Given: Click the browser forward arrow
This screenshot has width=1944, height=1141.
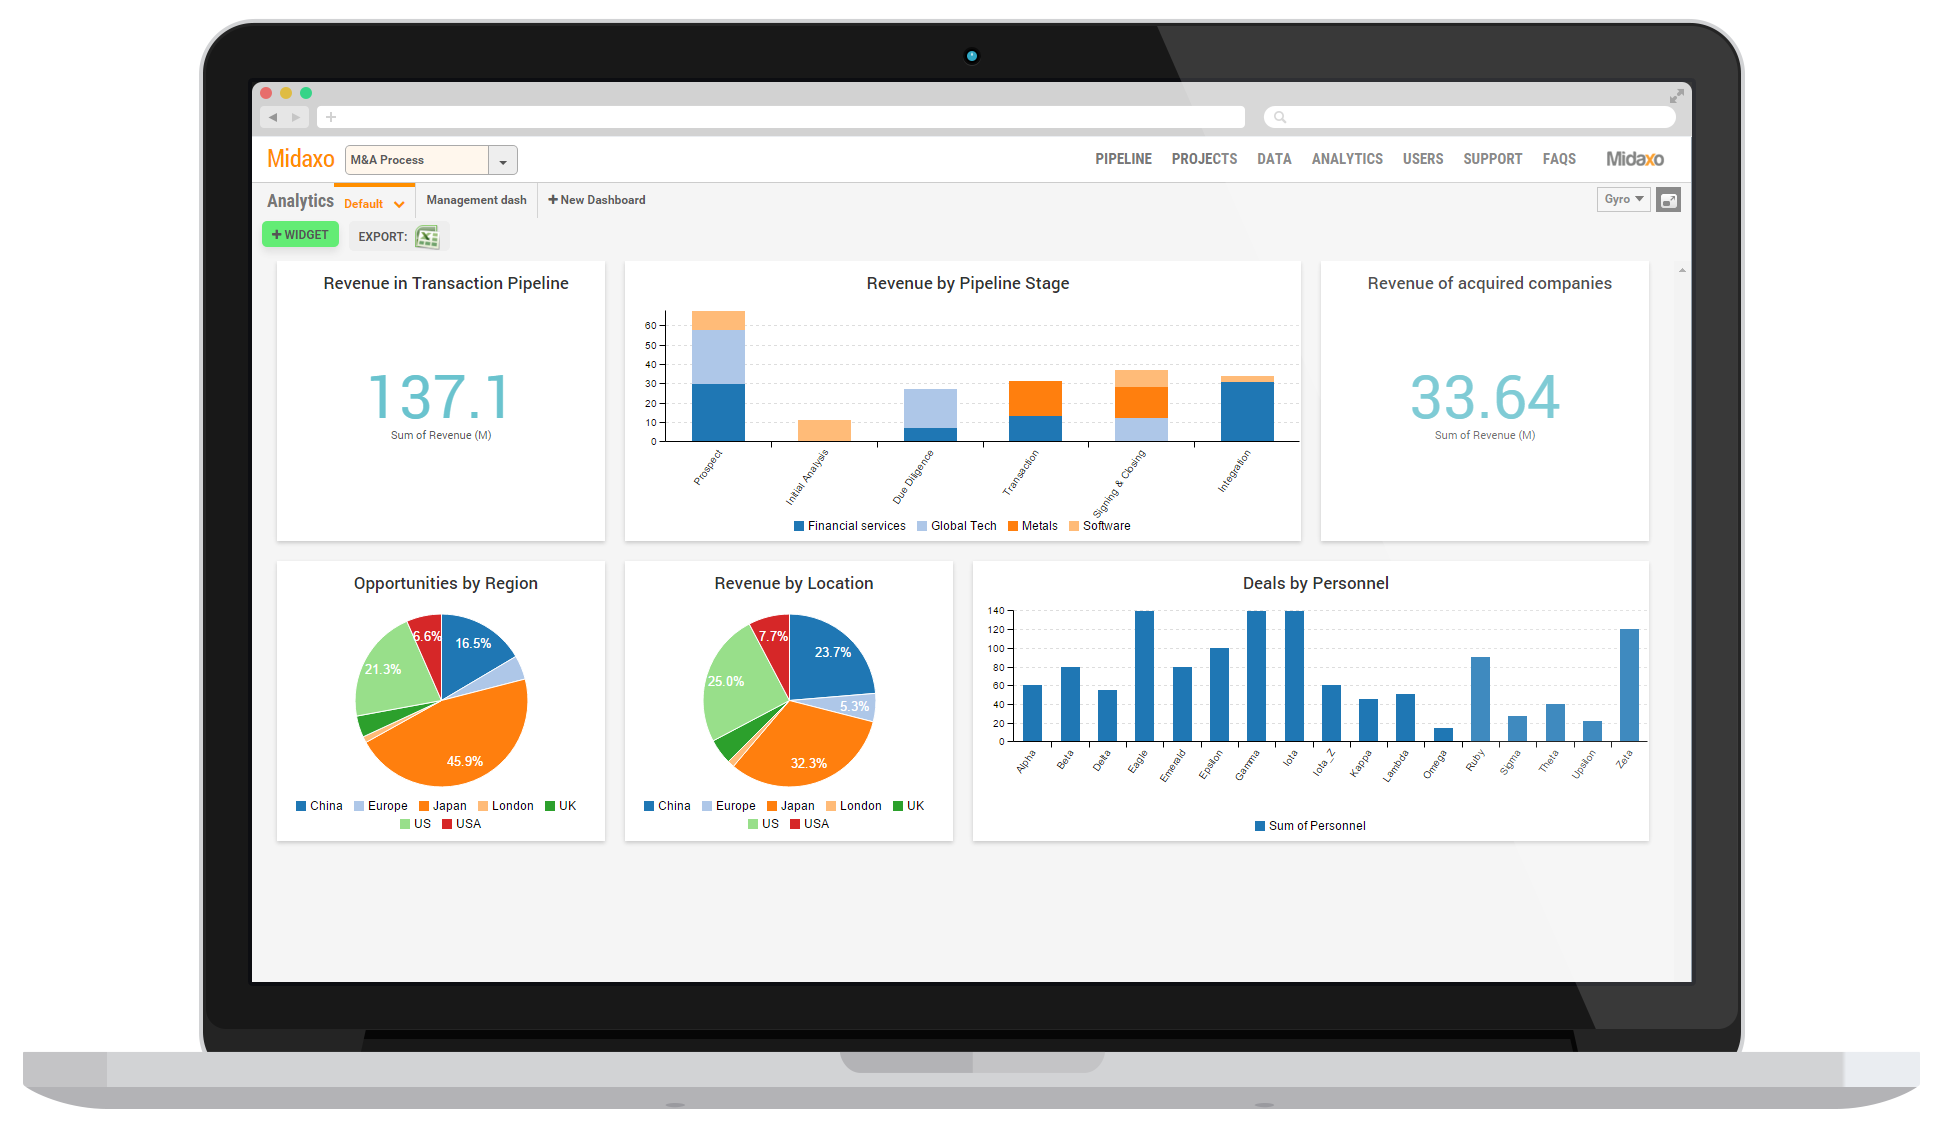Looking at the screenshot, I should point(296,117).
